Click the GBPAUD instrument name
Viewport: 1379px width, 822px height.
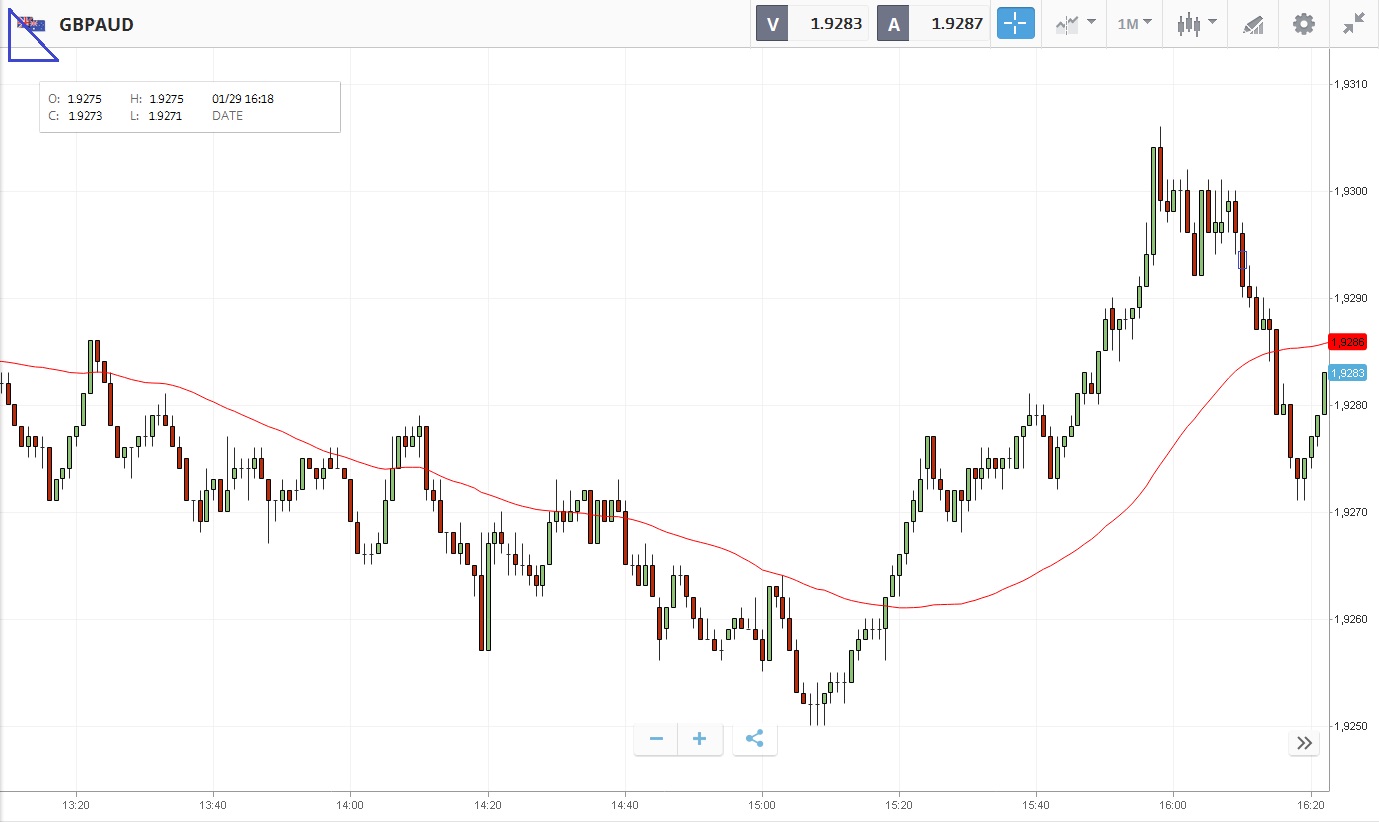point(97,24)
